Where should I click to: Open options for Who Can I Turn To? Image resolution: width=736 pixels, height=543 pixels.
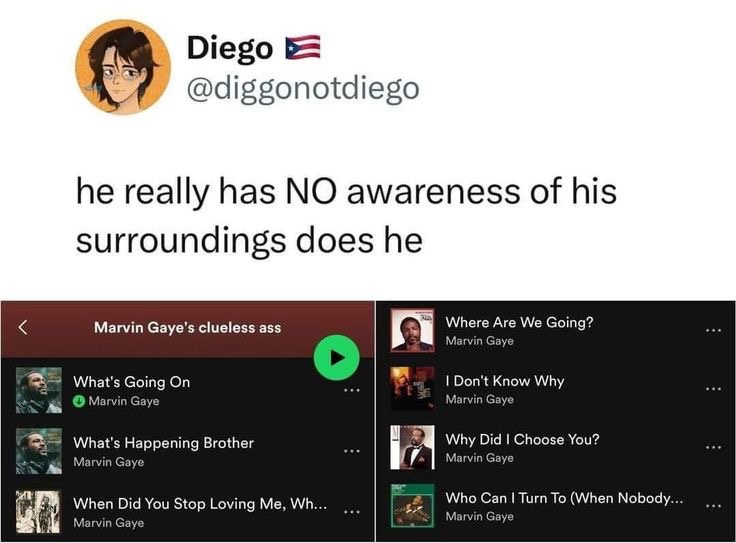click(713, 506)
